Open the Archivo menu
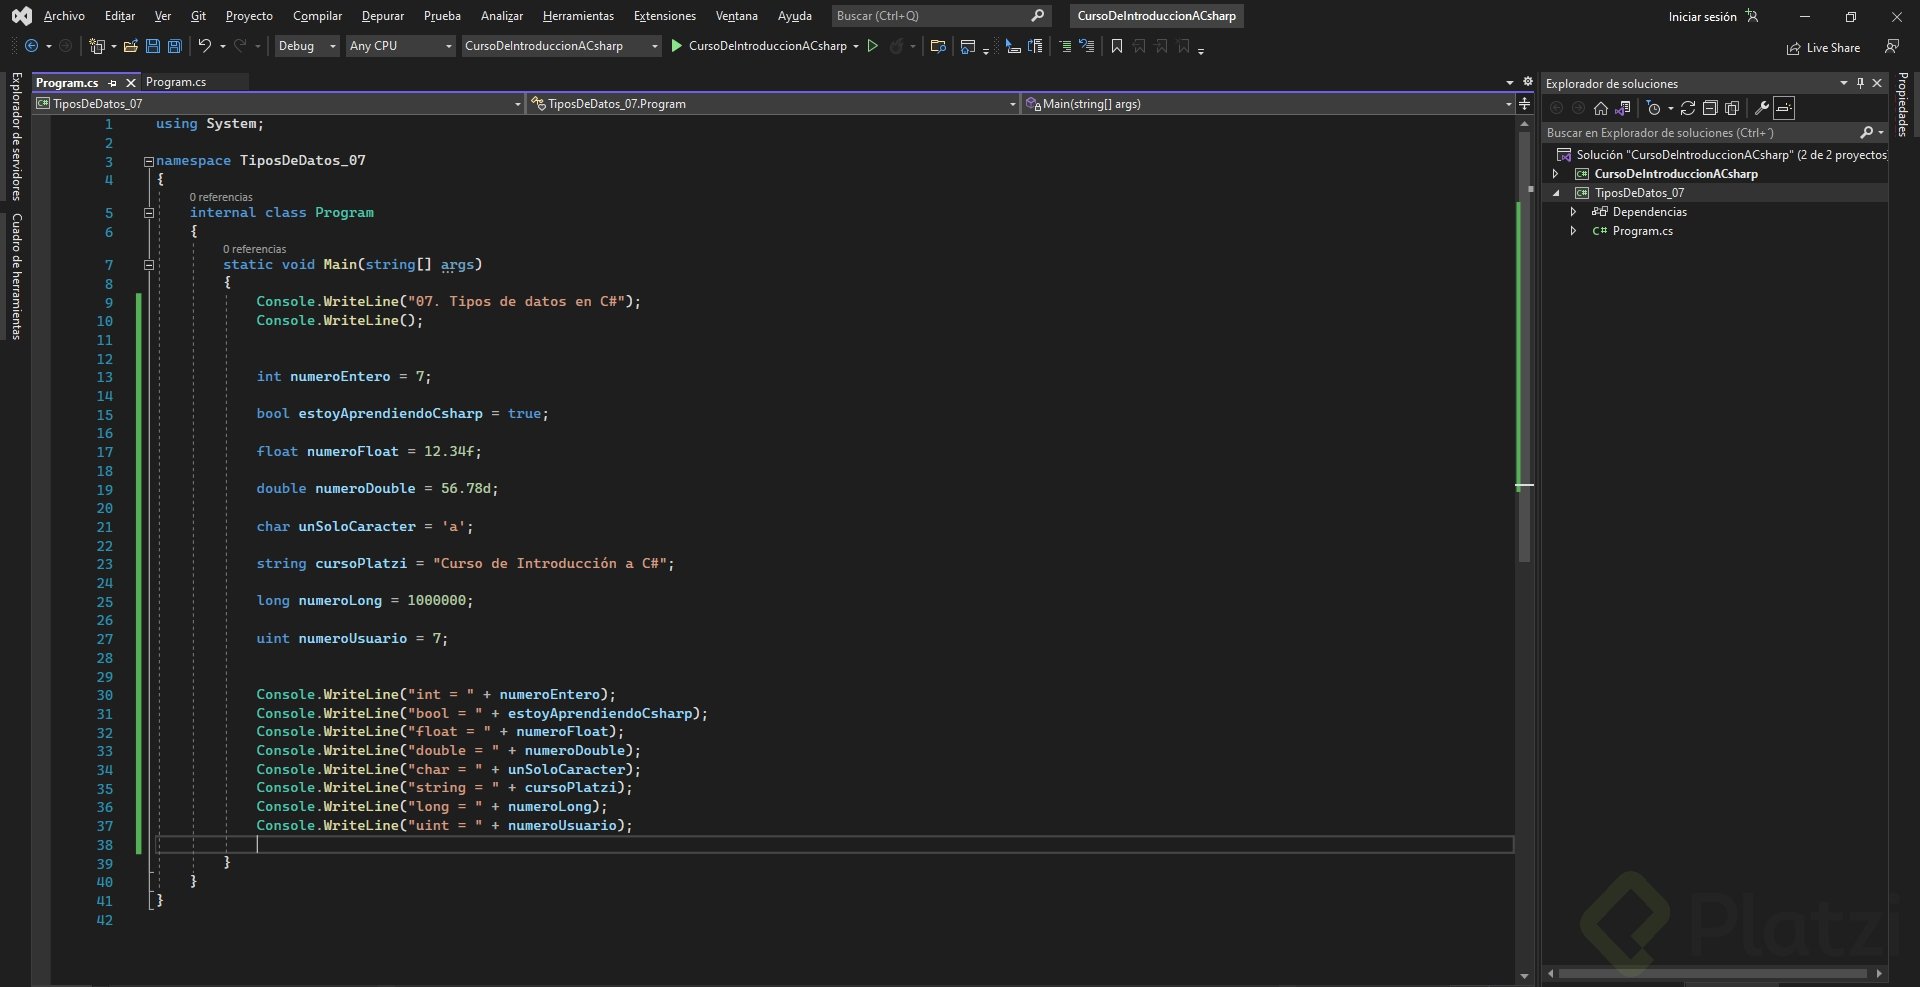The image size is (1920, 987). pyautogui.click(x=64, y=16)
